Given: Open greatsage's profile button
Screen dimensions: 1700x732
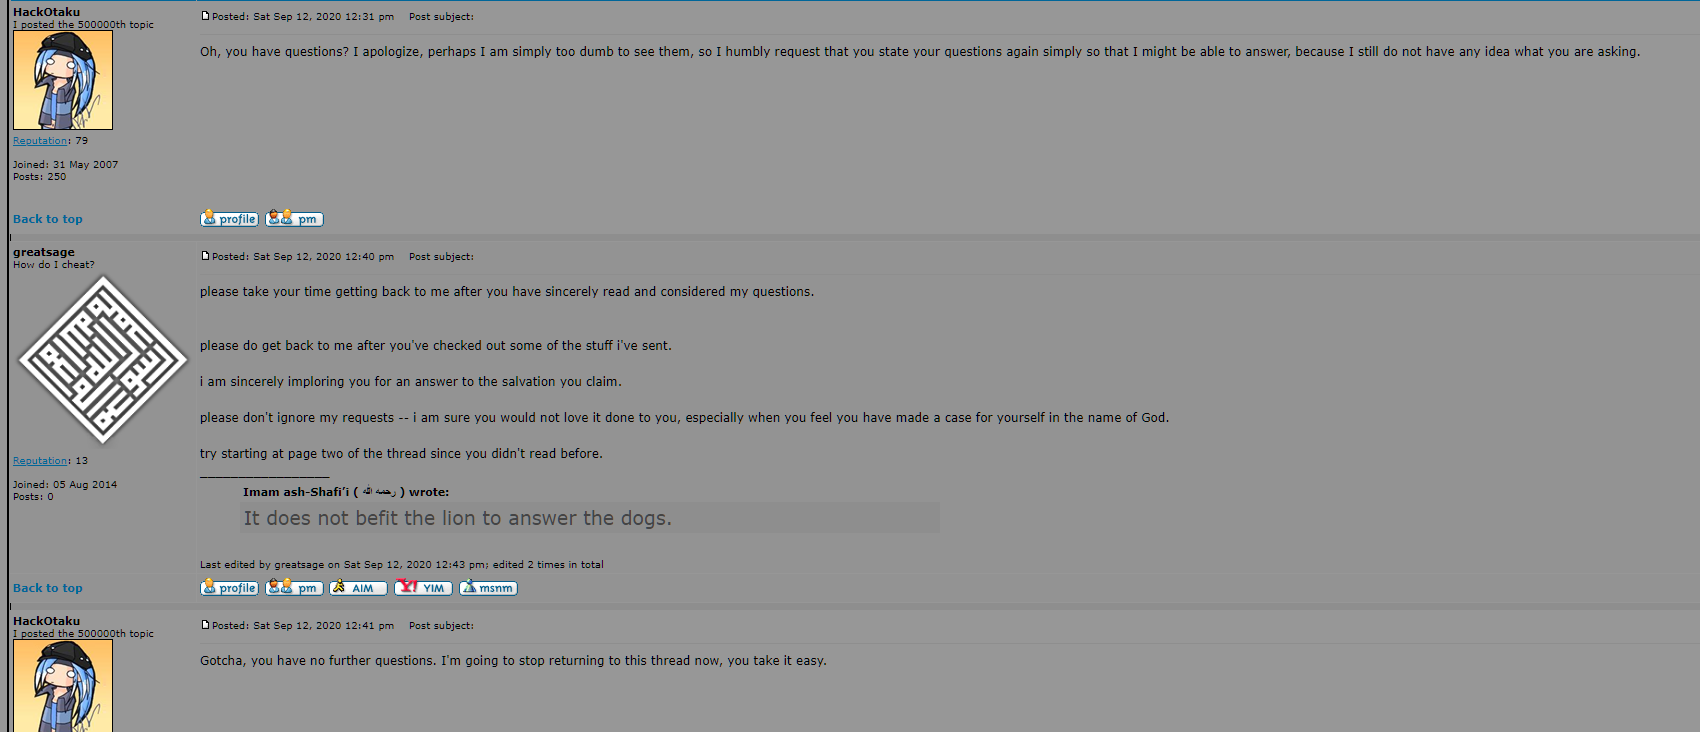Looking at the screenshot, I should (229, 588).
